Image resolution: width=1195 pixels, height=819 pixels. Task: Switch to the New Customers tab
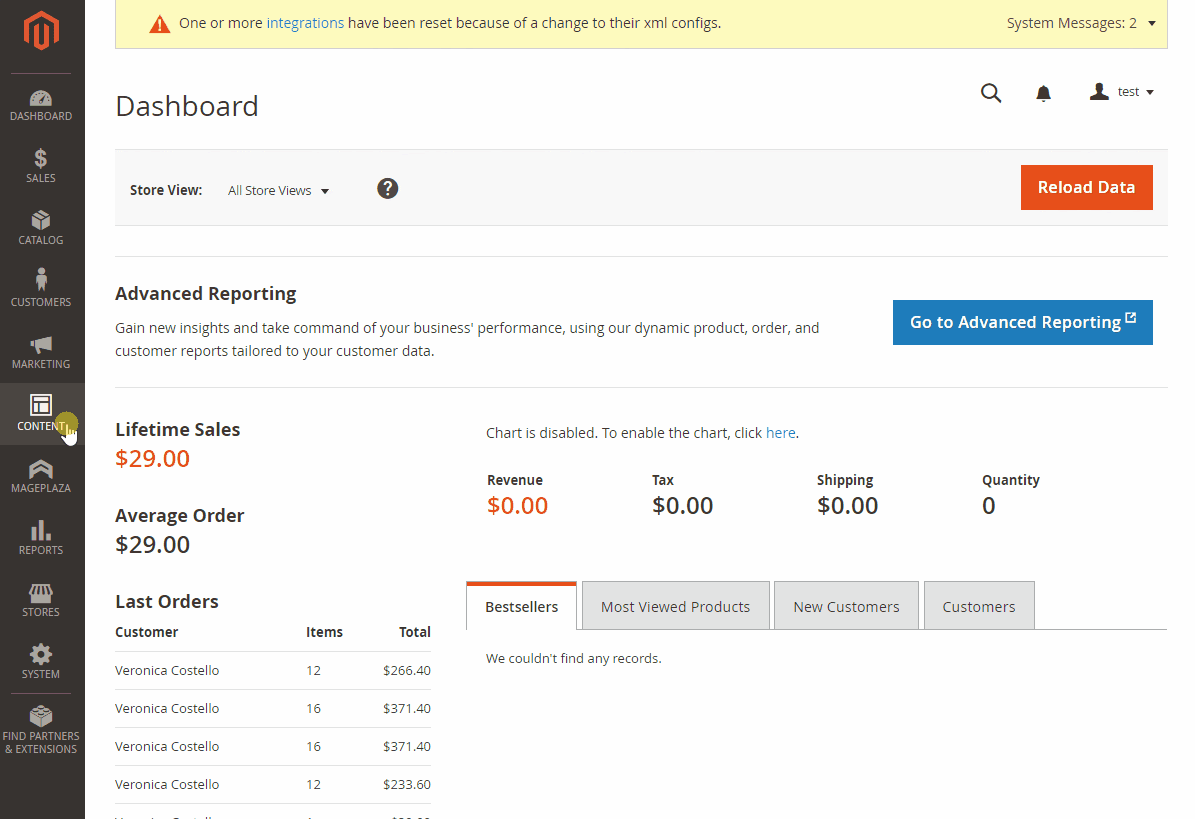click(846, 606)
